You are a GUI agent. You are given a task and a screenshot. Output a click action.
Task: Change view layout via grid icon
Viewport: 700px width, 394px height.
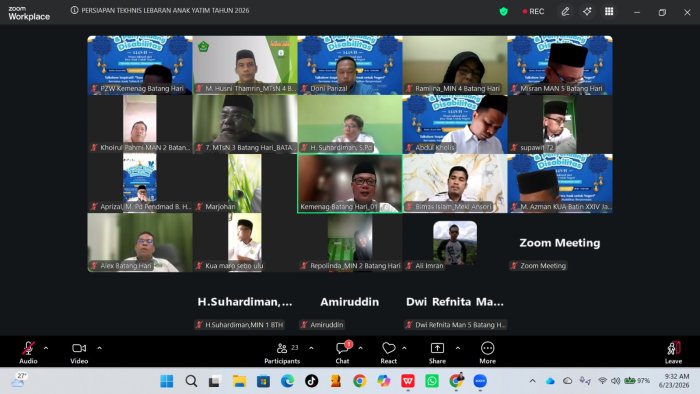[609, 12]
